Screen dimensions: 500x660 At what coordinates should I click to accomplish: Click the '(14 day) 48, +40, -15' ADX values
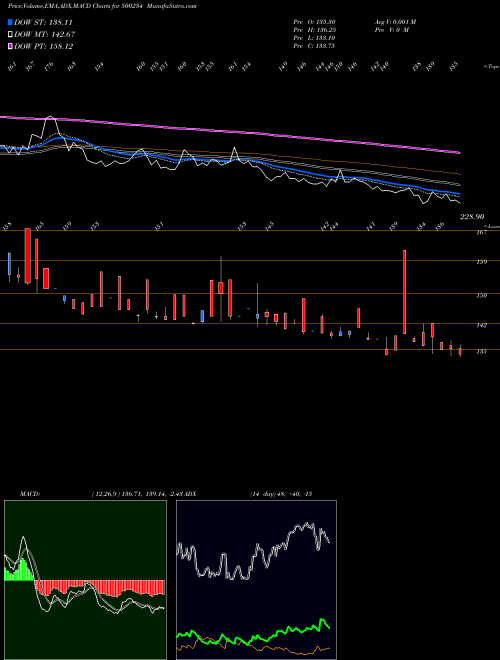point(281,494)
